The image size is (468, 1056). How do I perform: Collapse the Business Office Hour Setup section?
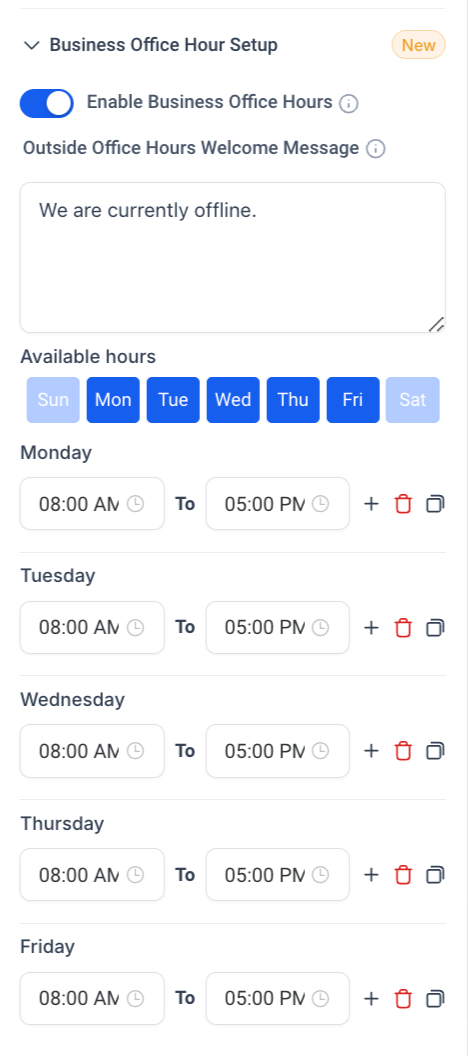point(32,45)
